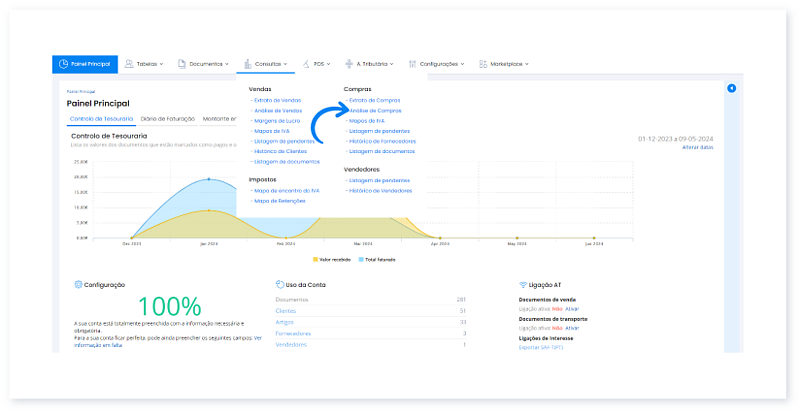Collapse the side panel with blue arrow
This screenshot has width=800, height=413.
tap(731, 89)
